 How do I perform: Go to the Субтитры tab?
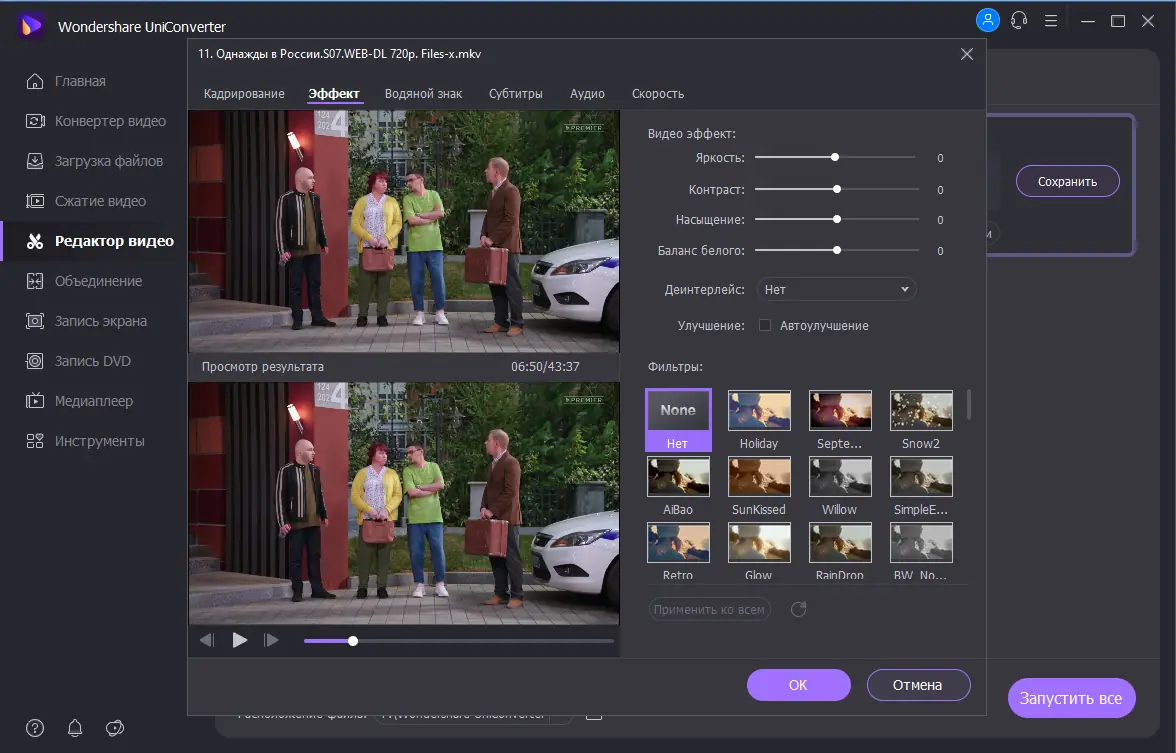coord(516,93)
